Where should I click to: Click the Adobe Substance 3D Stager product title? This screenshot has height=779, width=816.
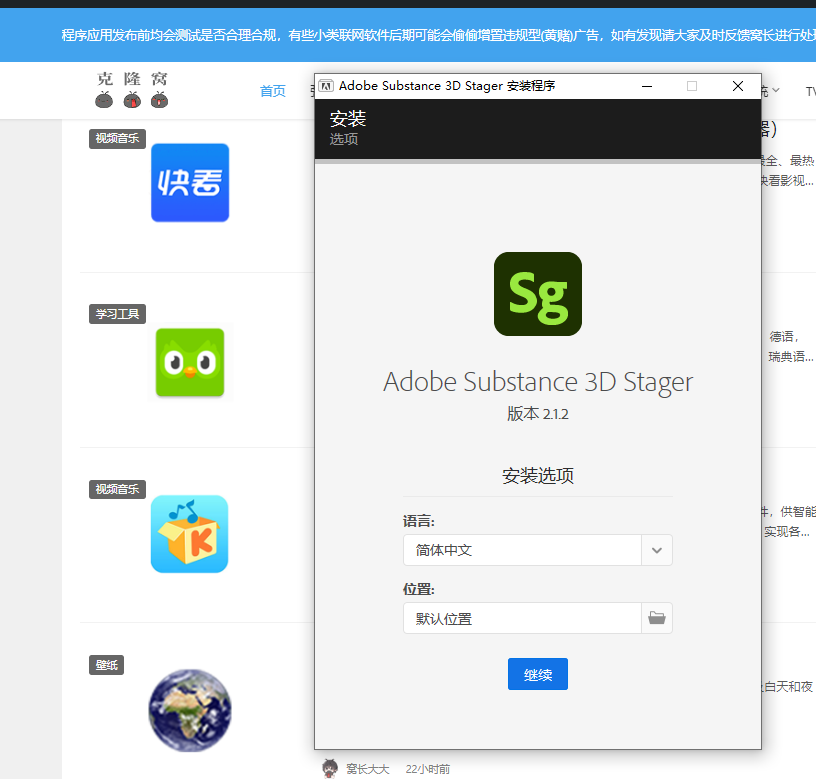pos(538,381)
